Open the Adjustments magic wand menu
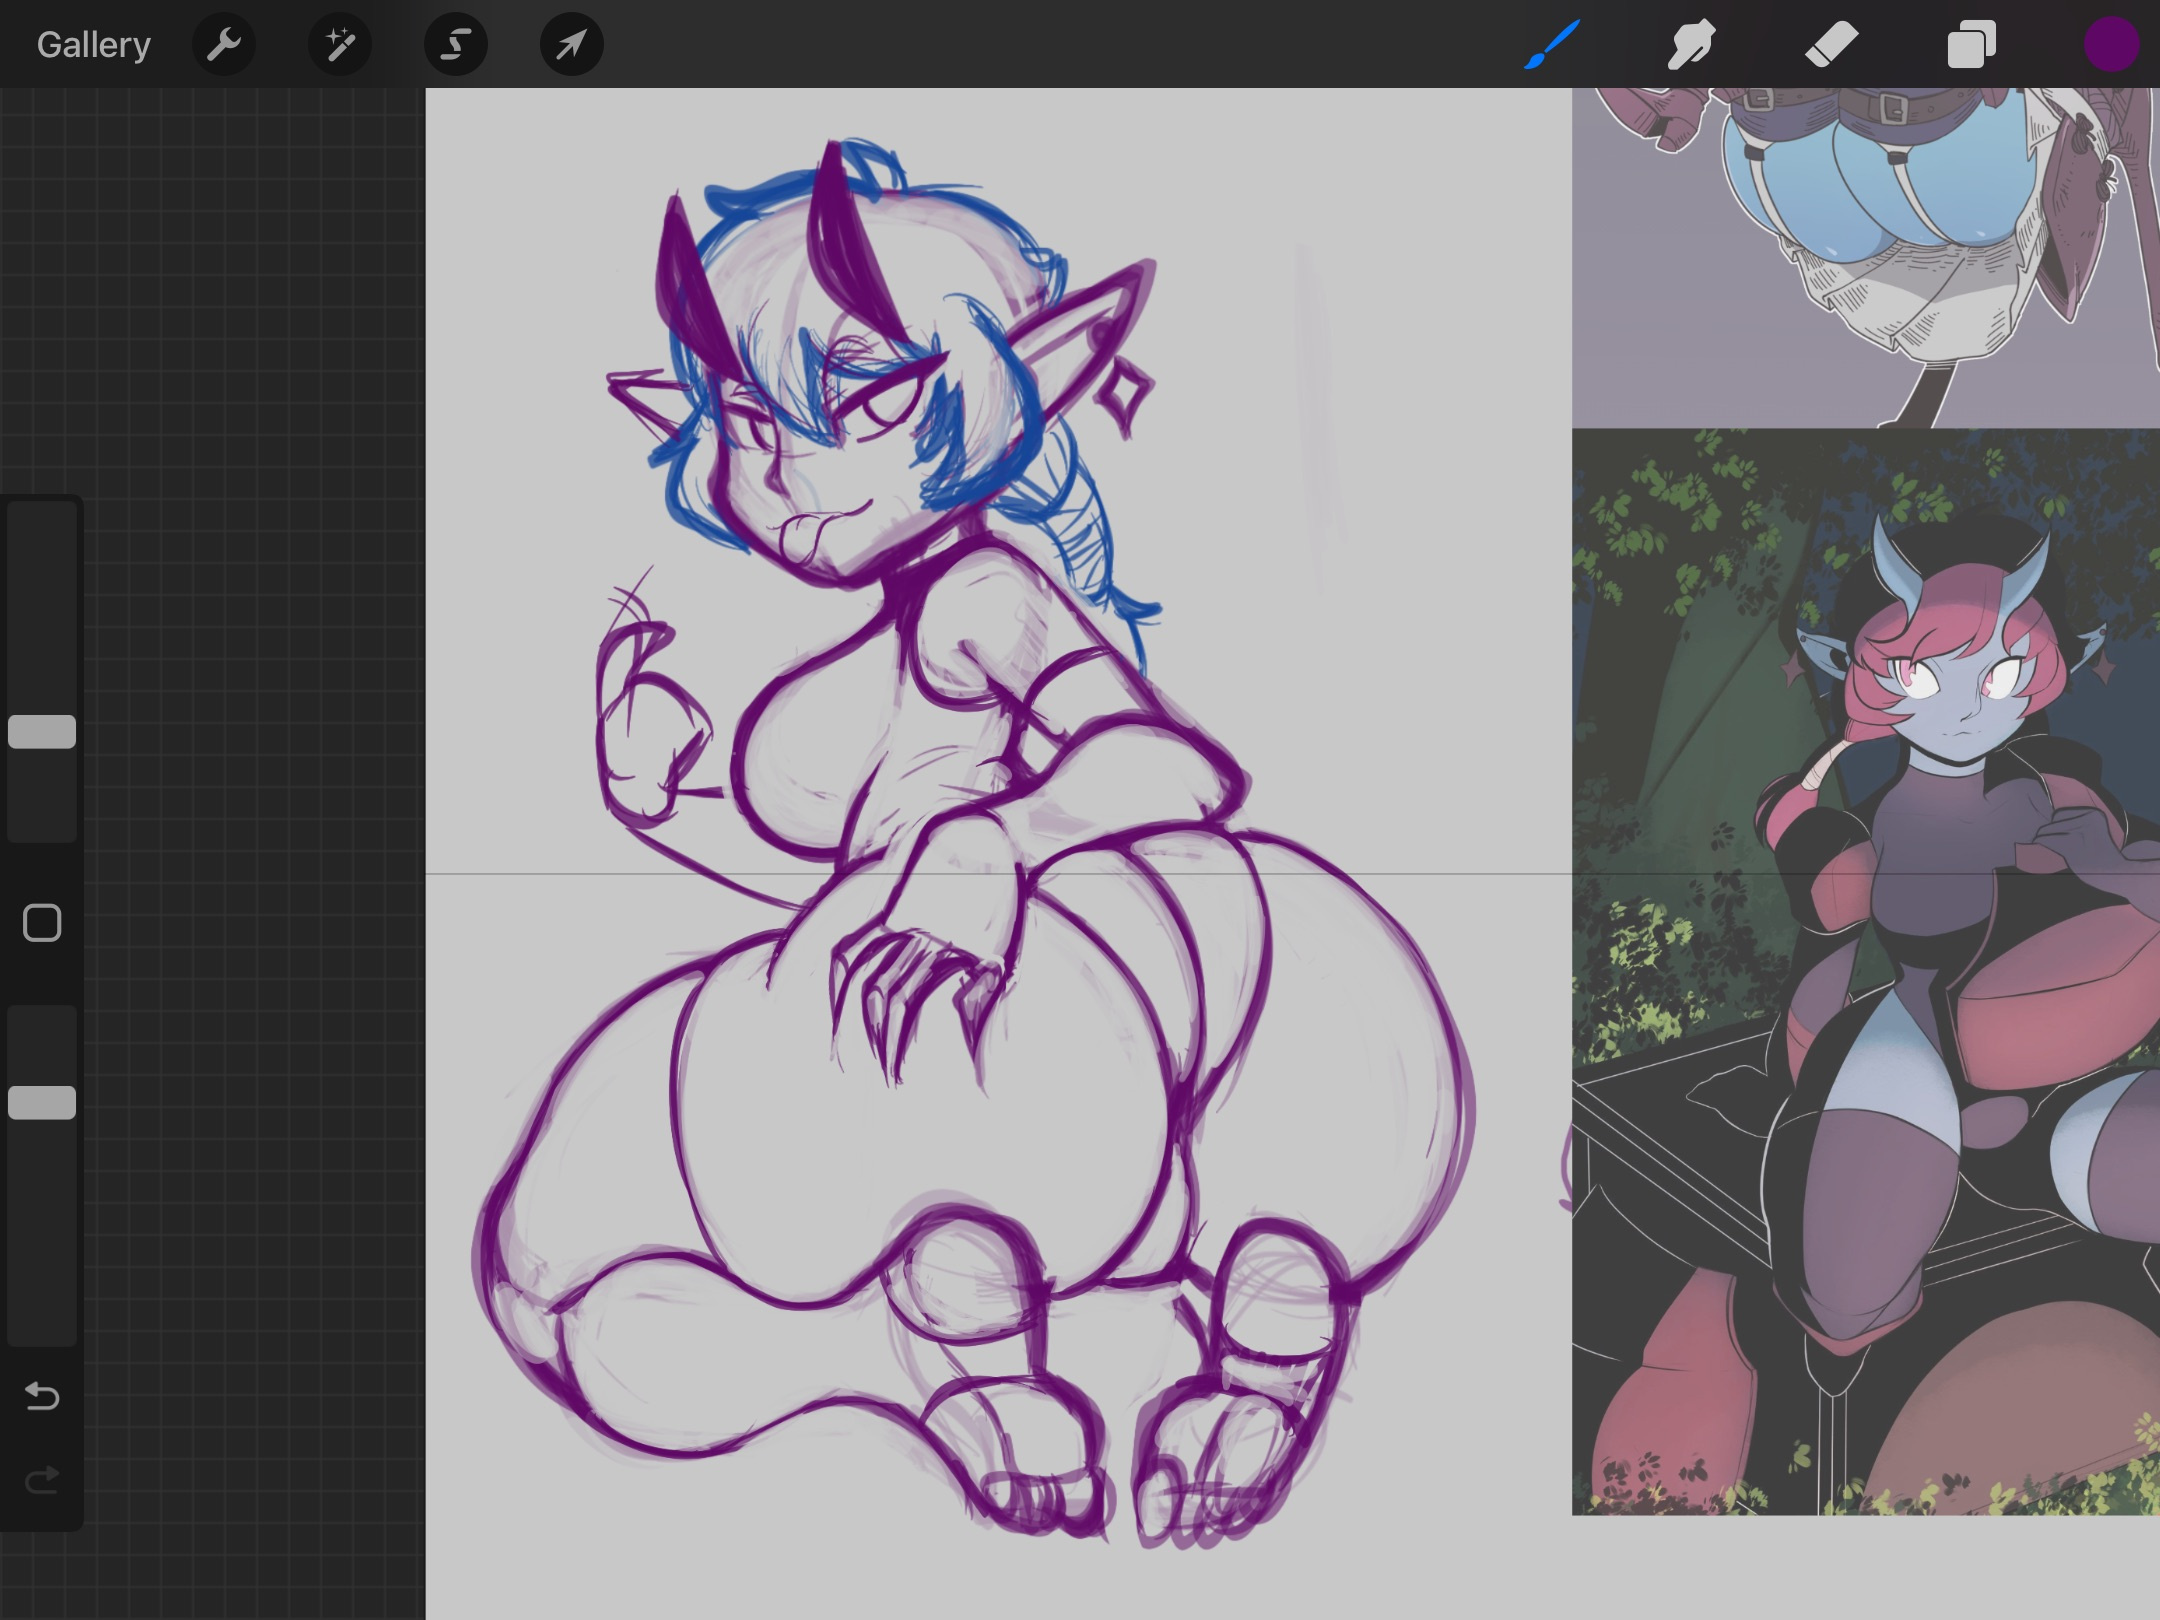The width and height of the screenshot is (2160, 1620). coord(340,45)
